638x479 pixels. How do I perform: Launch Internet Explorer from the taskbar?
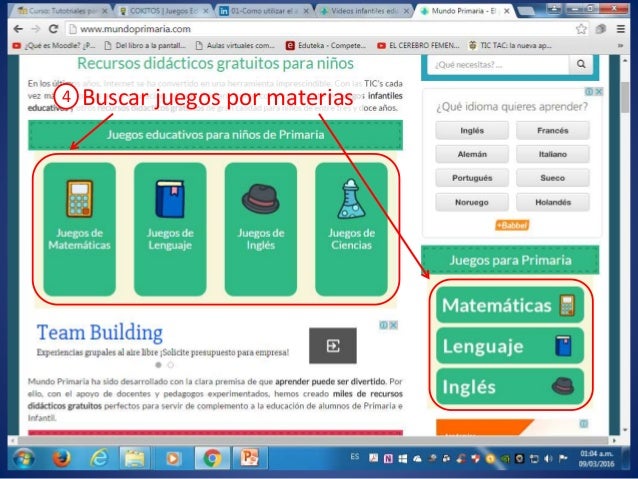pos(98,459)
